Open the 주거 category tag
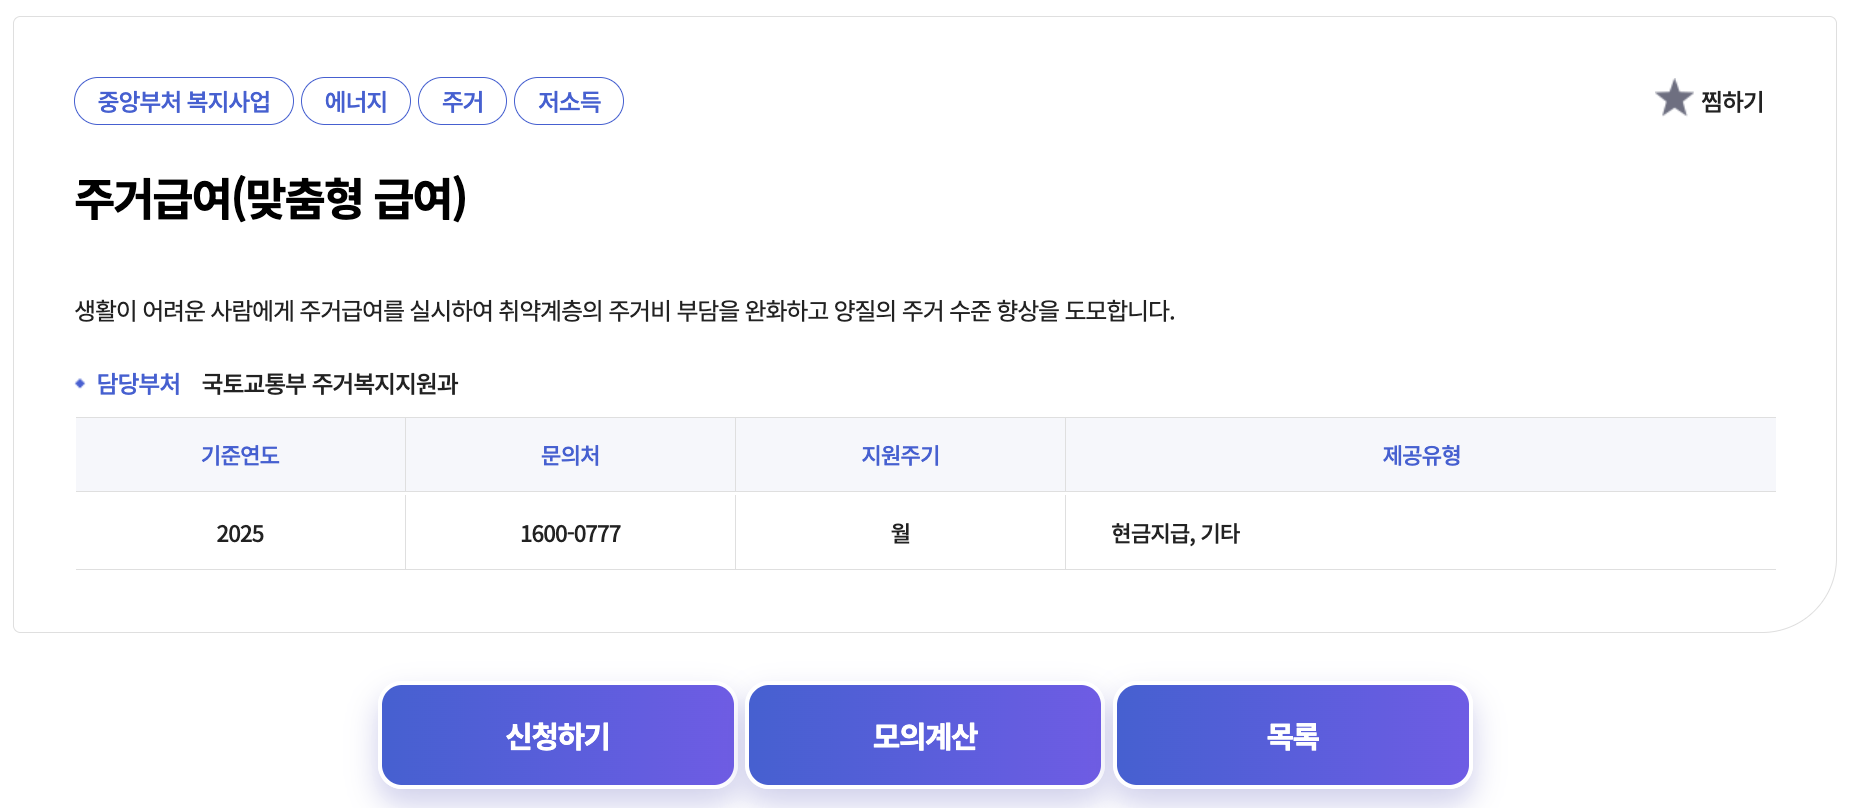The image size is (1856, 808). click(x=463, y=101)
